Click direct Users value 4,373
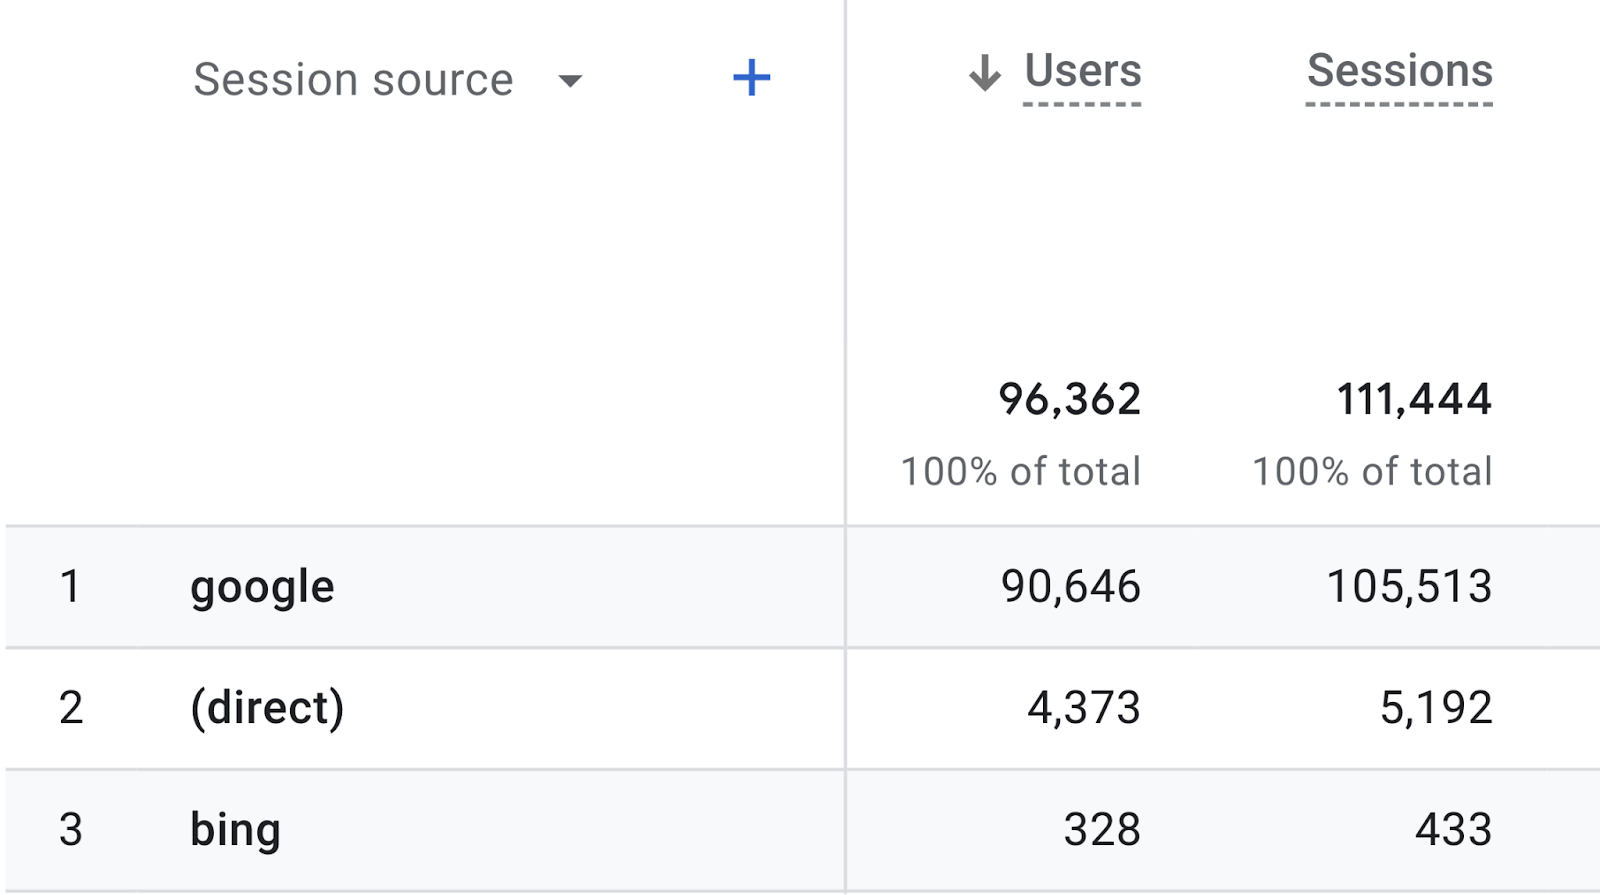 (1083, 708)
